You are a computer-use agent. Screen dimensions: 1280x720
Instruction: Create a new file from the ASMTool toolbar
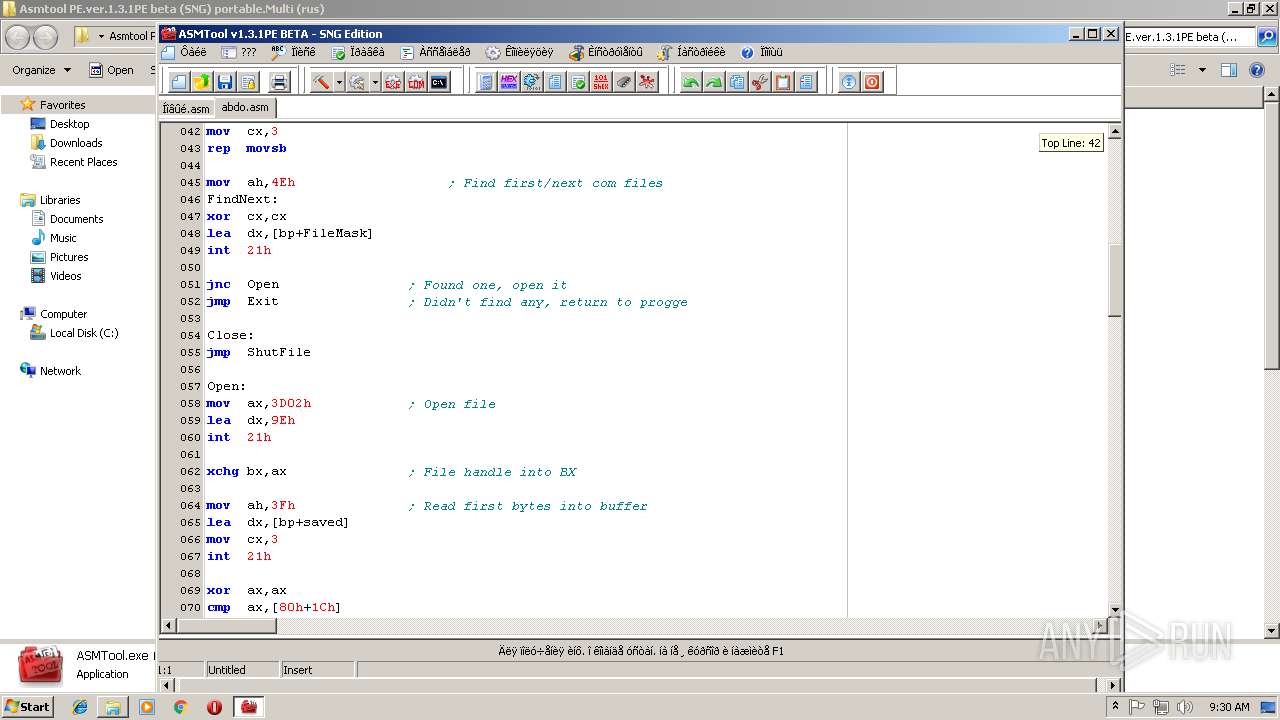point(179,82)
